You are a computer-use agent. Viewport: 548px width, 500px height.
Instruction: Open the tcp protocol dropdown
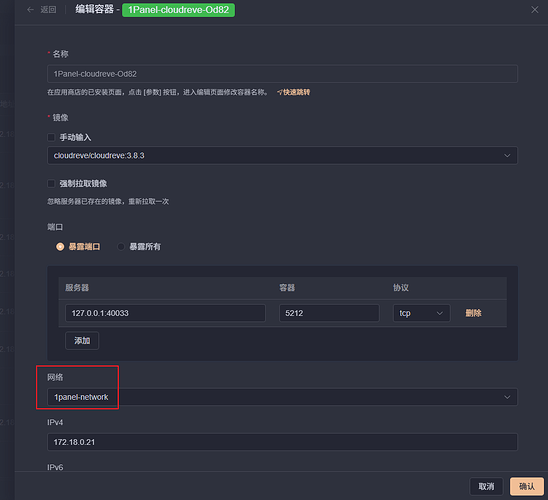pyautogui.click(x=421, y=313)
